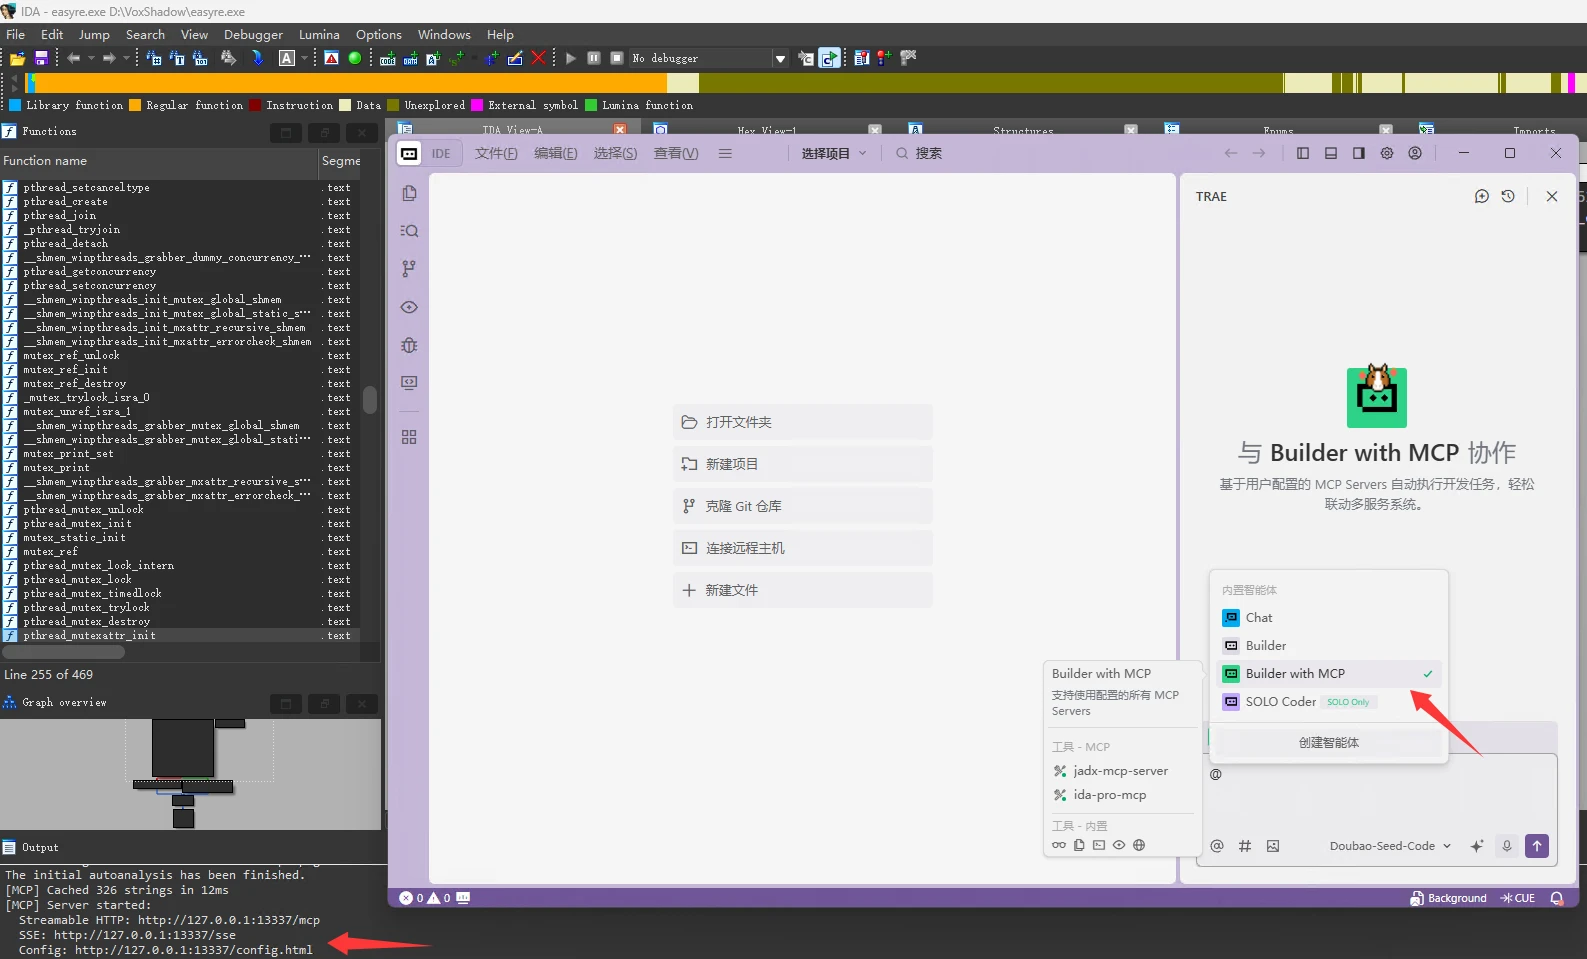The width and height of the screenshot is (1587, 959).
Task: Open Trae's remote screen sidebar icon
Action: (x=409, y=383)
